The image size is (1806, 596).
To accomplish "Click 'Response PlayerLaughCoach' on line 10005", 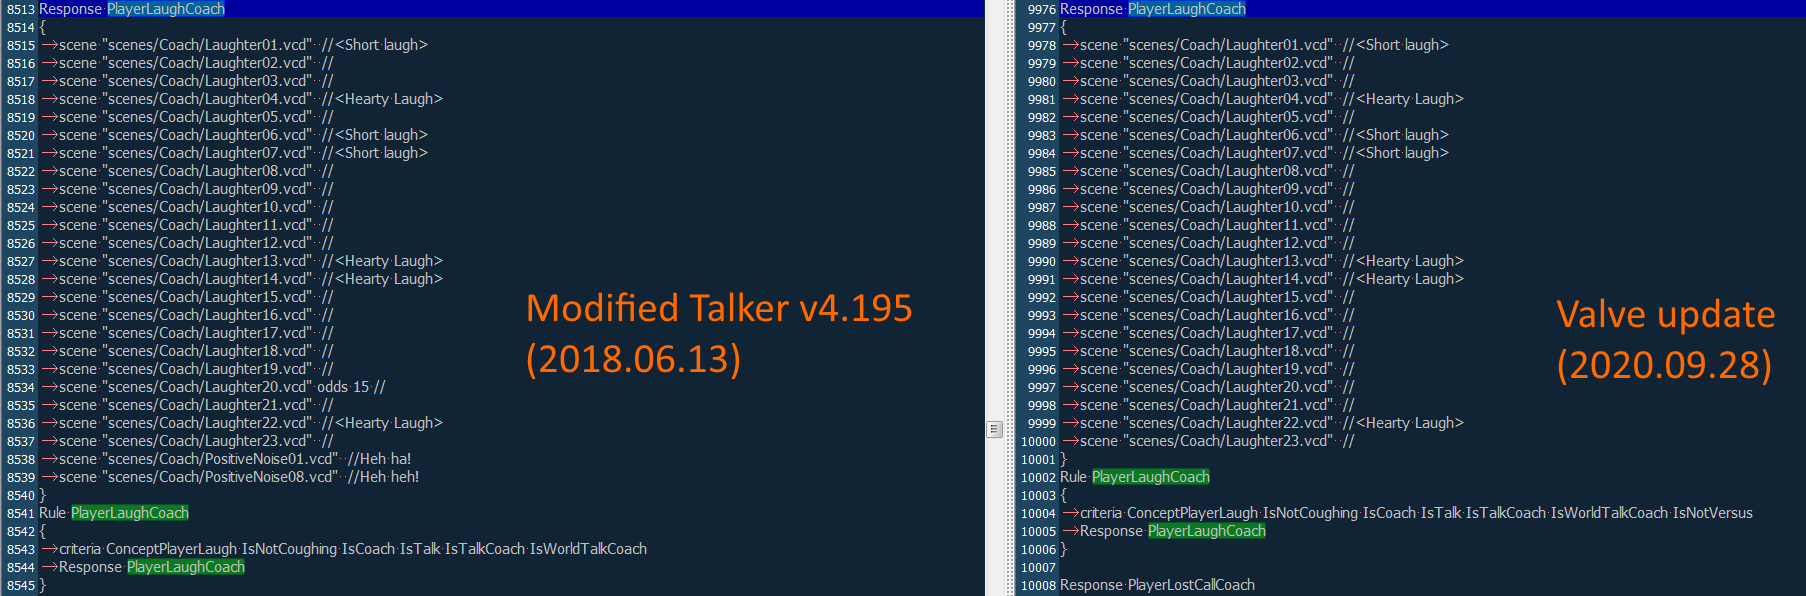I will coord(1173,531).
